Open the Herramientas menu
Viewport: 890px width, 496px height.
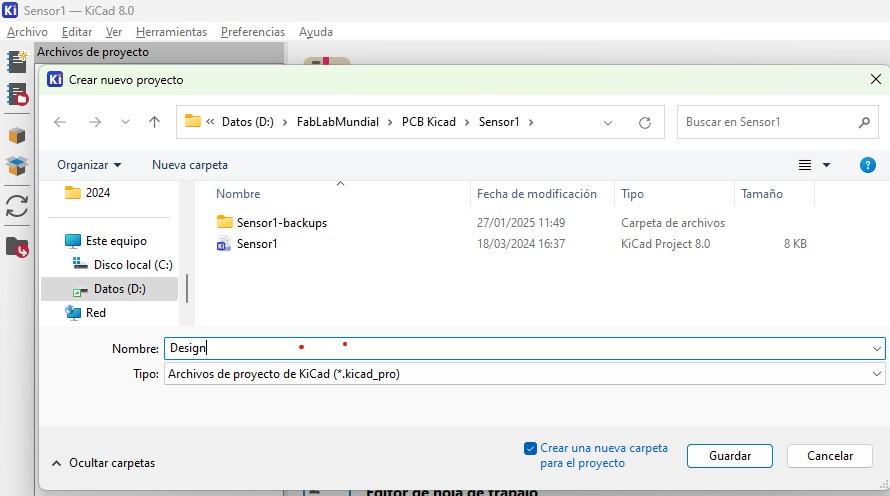pos(171,32)
